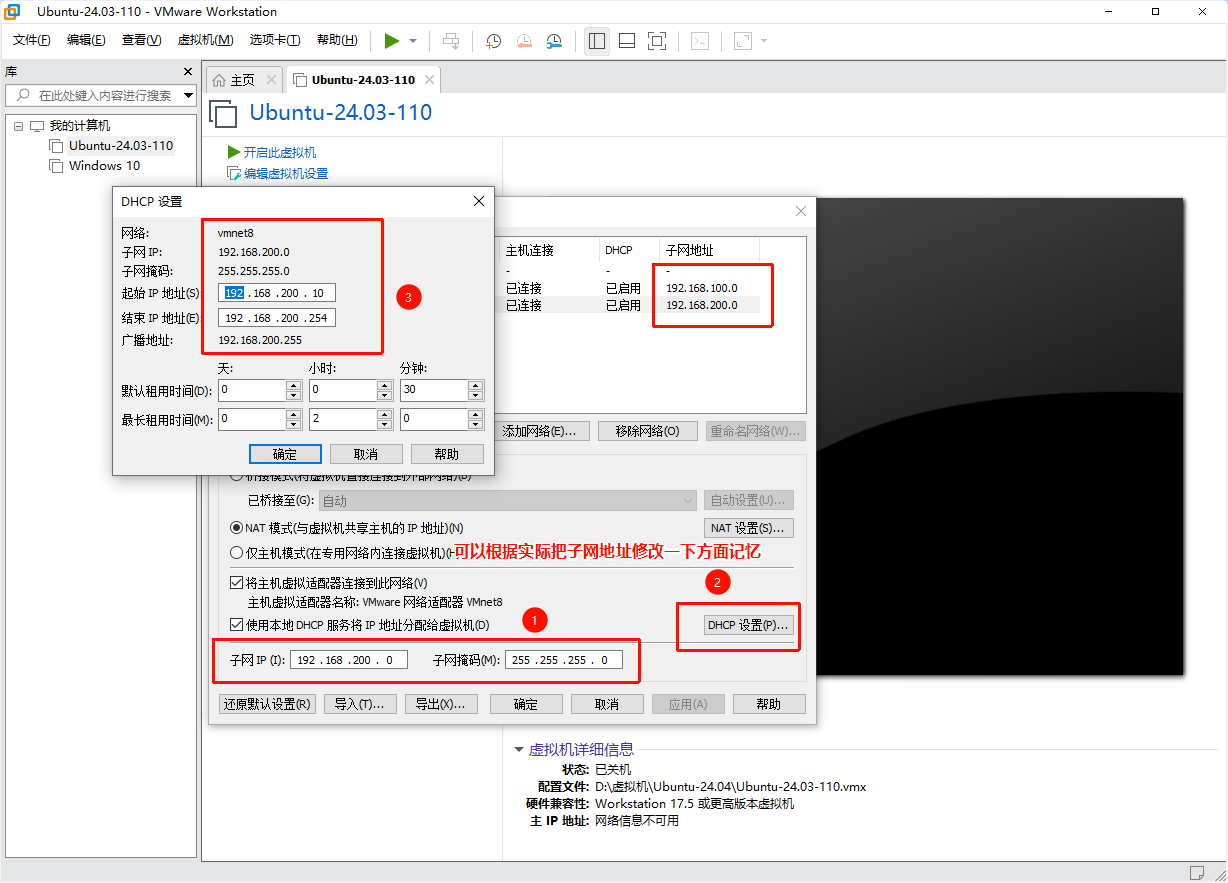
Task: Increase maximum lease time days spinner
Action: [293, 414]
